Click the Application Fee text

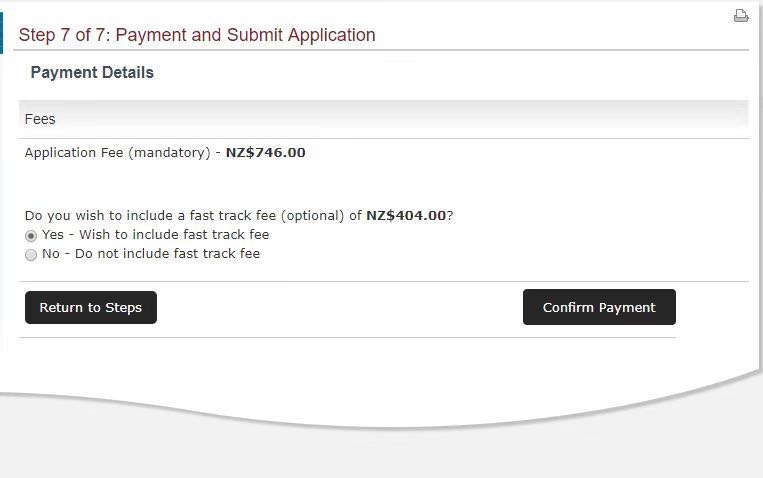pos(74,153)
